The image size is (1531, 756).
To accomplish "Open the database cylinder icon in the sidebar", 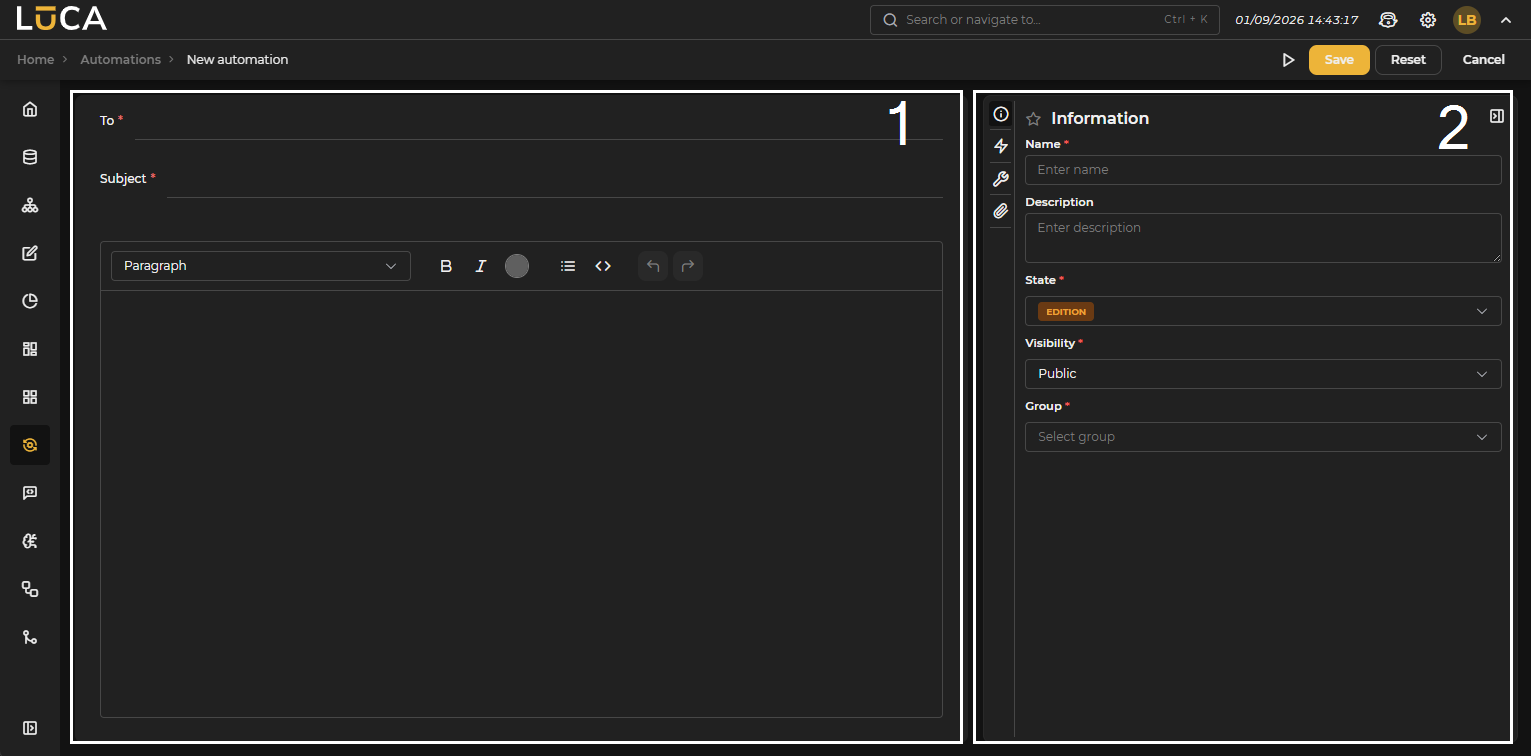I will [30, 157].
